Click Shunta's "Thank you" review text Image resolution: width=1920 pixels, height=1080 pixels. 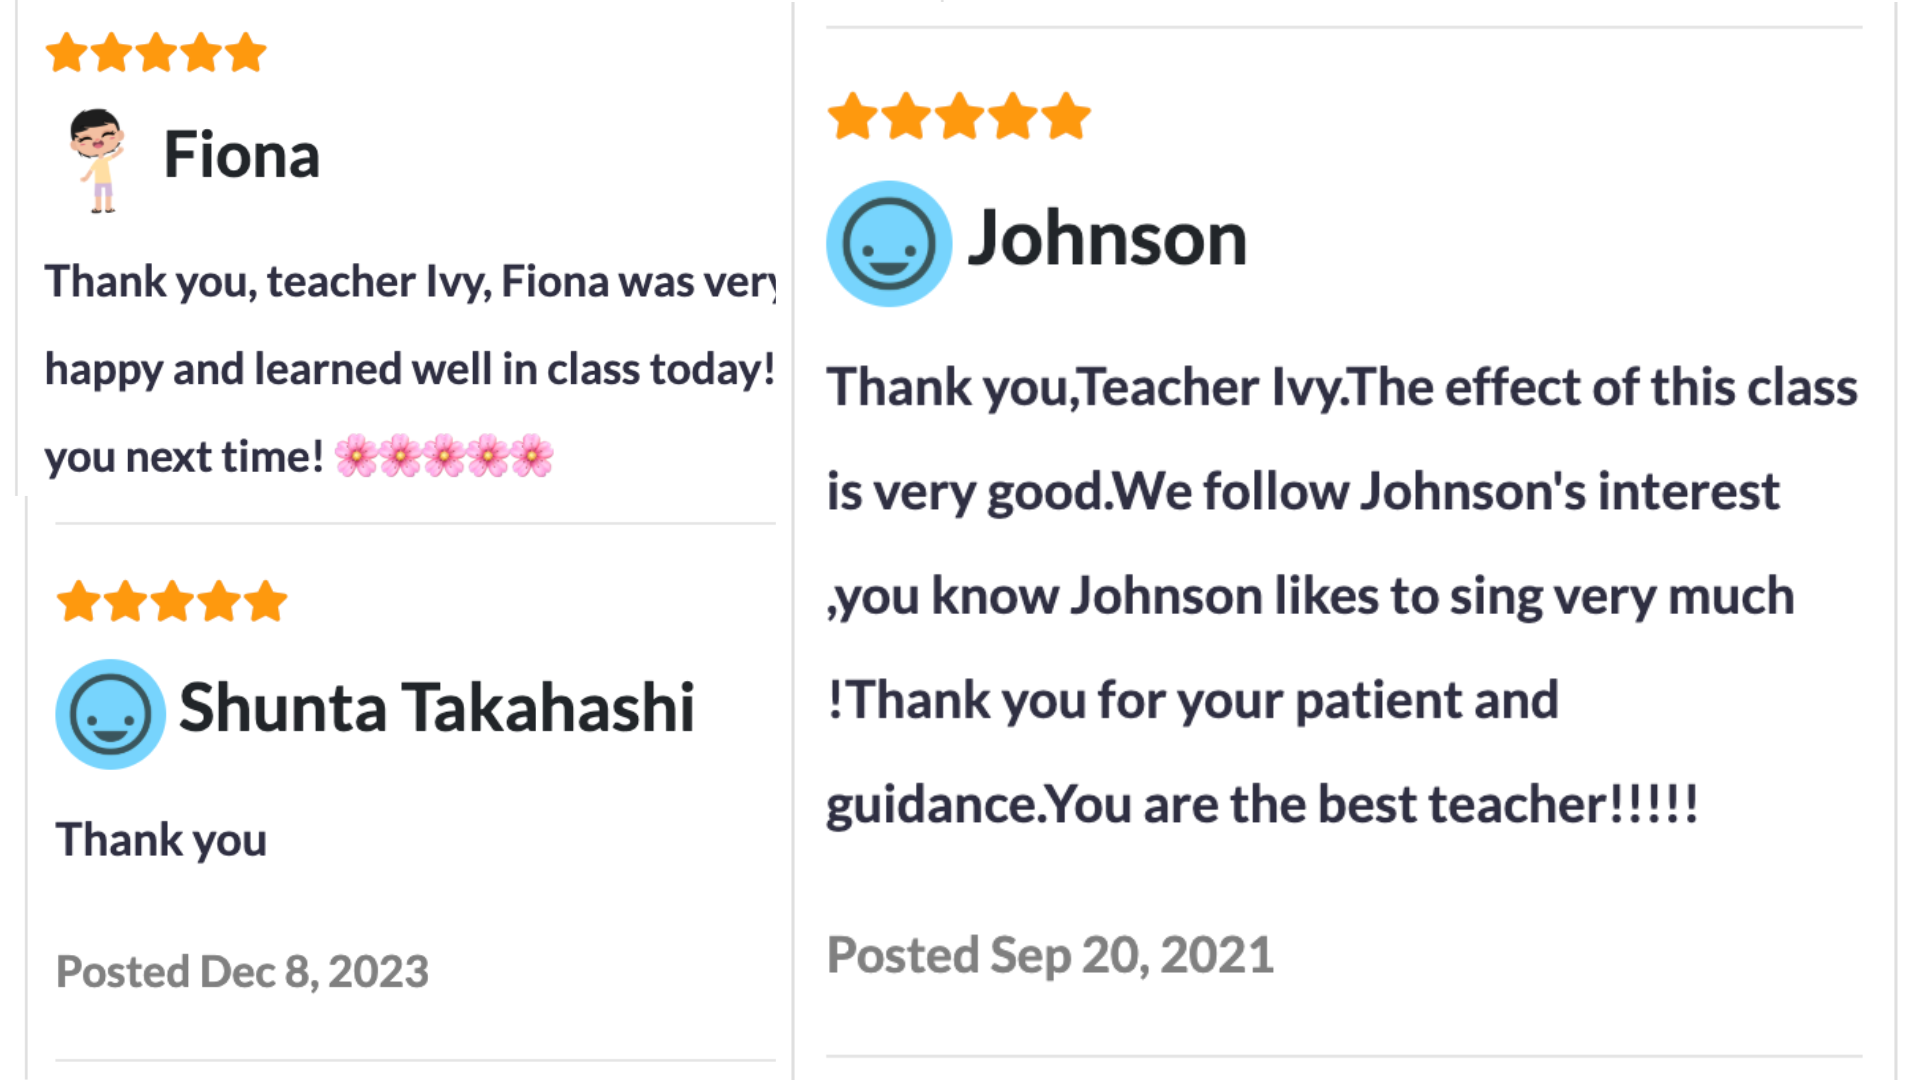point(161,840)
